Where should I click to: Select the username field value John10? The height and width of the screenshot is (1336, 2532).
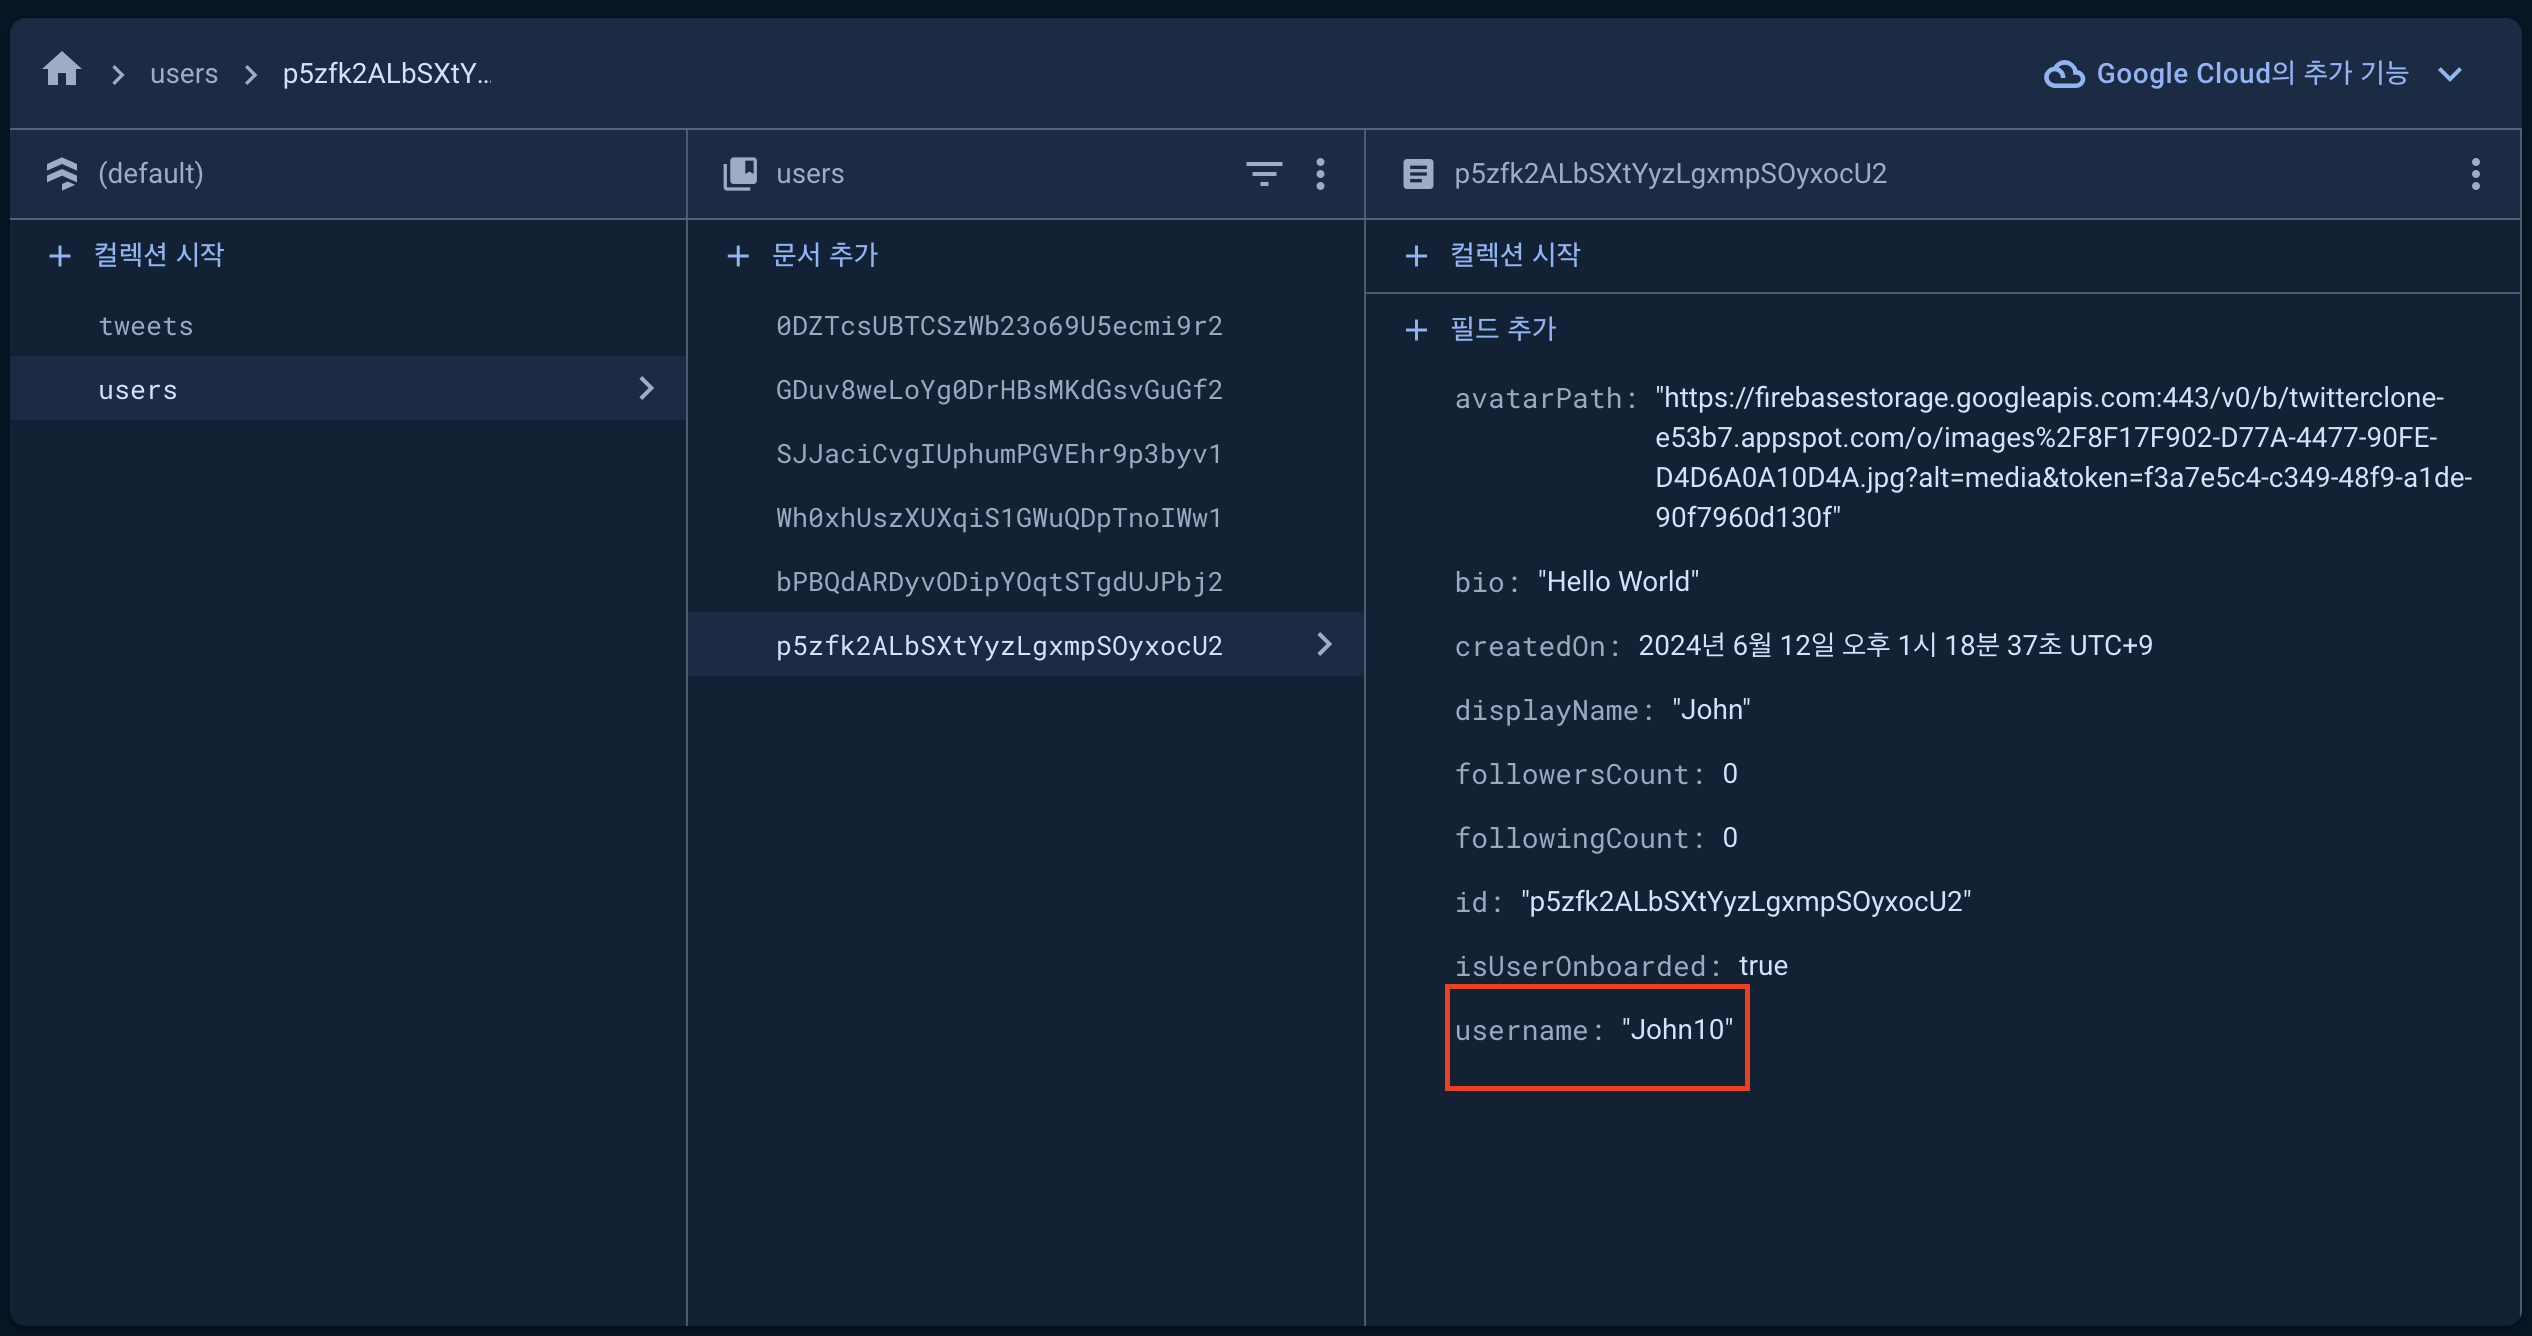point(1677,1030)
